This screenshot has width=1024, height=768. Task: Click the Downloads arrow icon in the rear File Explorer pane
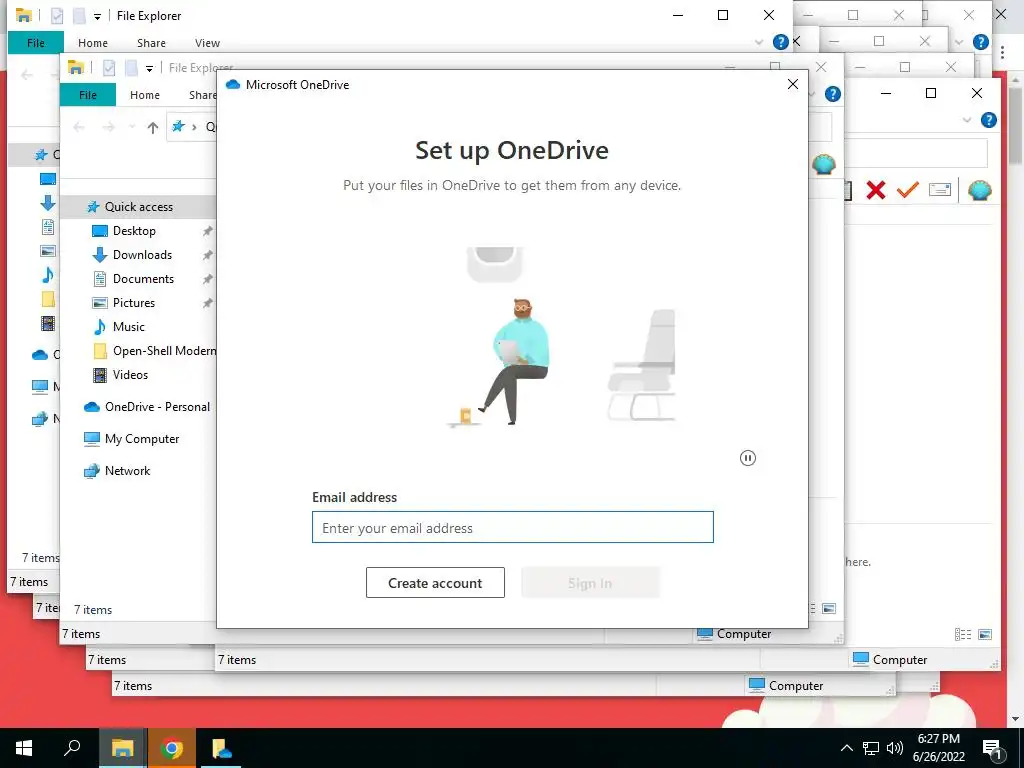[48, 203]
